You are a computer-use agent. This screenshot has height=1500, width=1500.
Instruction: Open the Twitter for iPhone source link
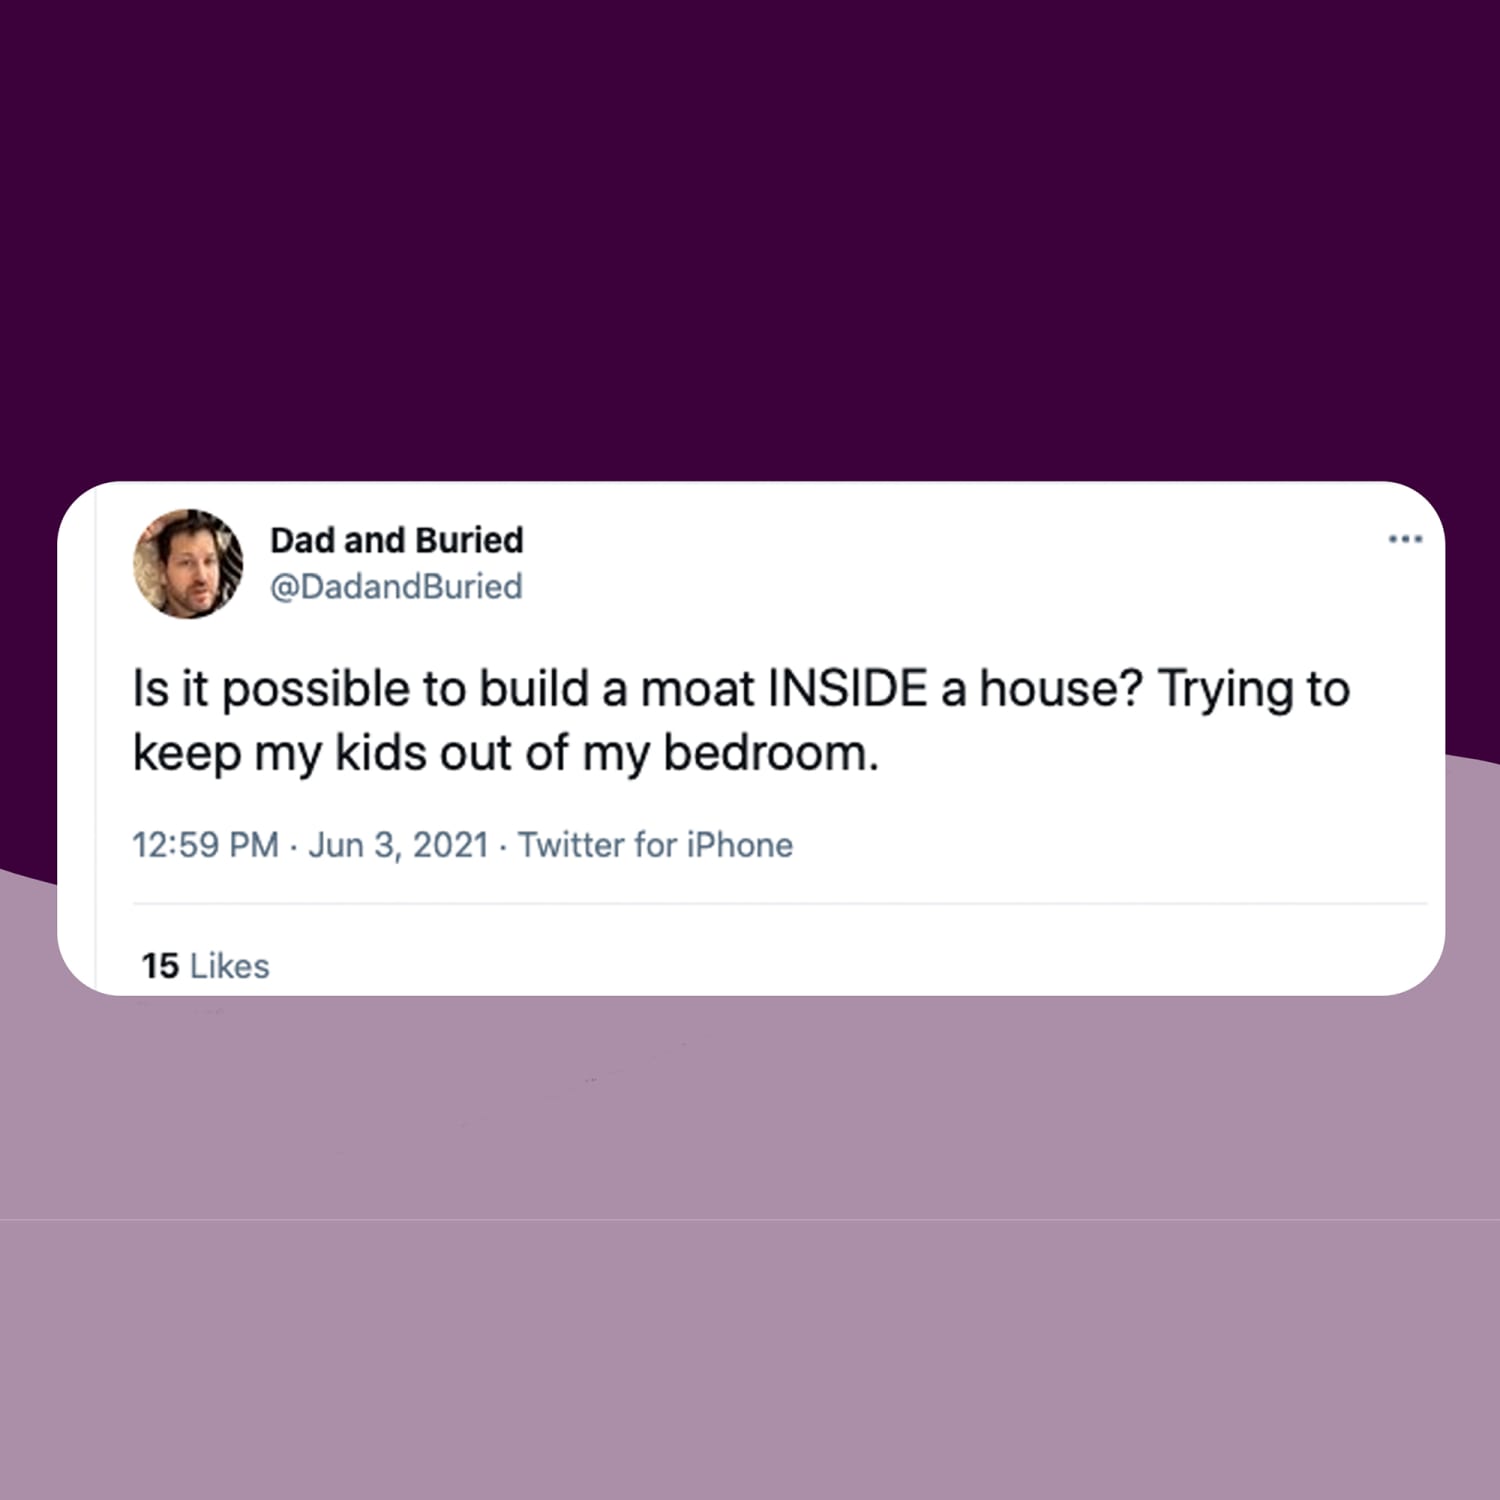click(655, 845)
